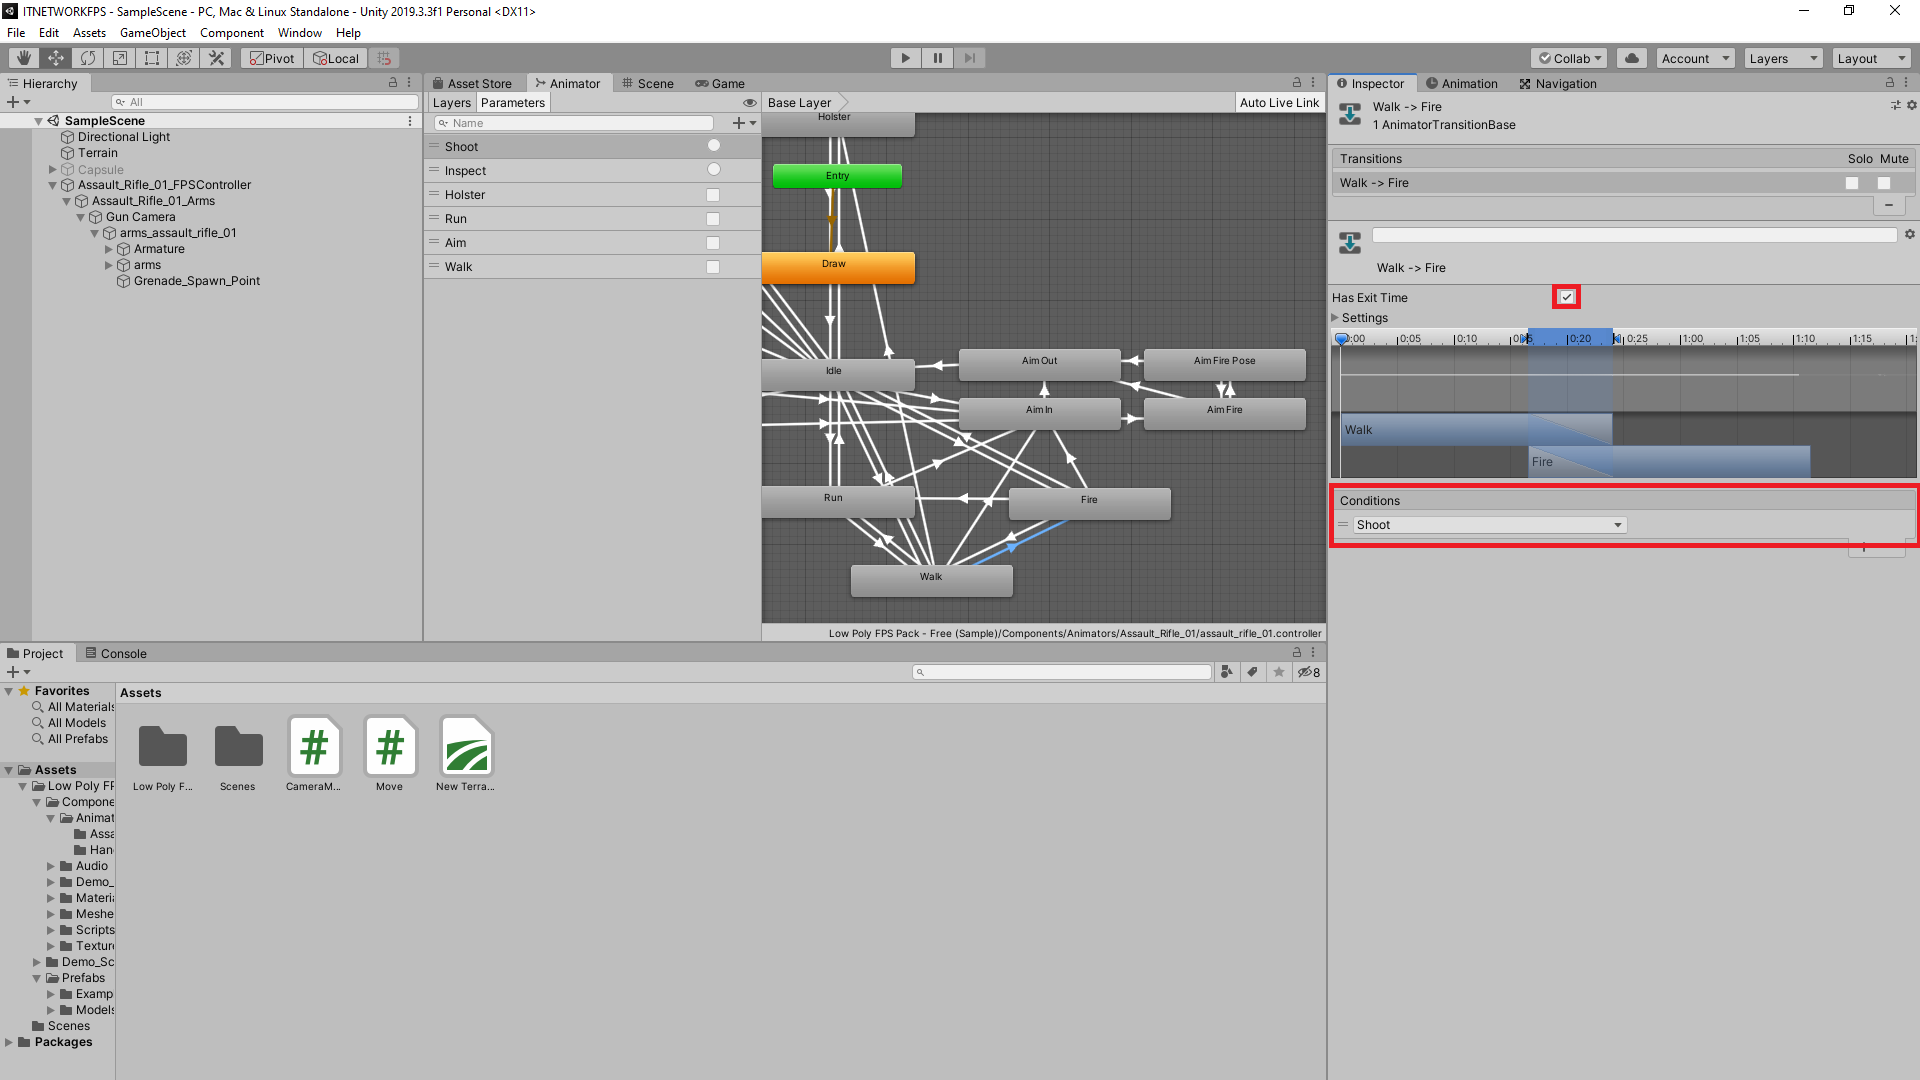
Task: Select the Rotate tool
Action: [x=88, y=57]
